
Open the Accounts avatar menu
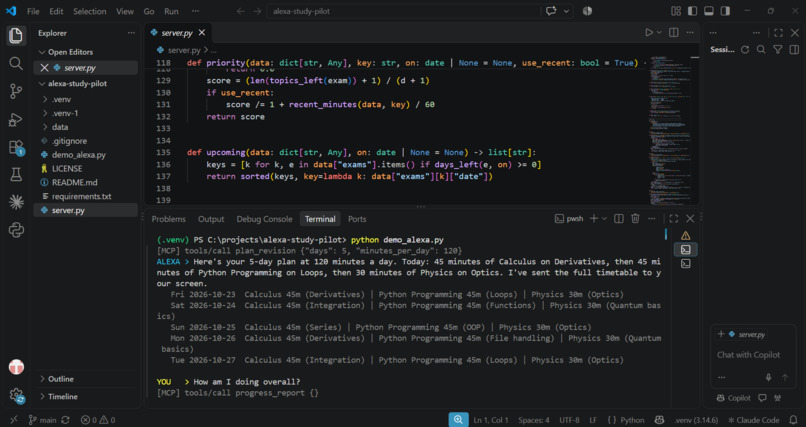point(16,367)
